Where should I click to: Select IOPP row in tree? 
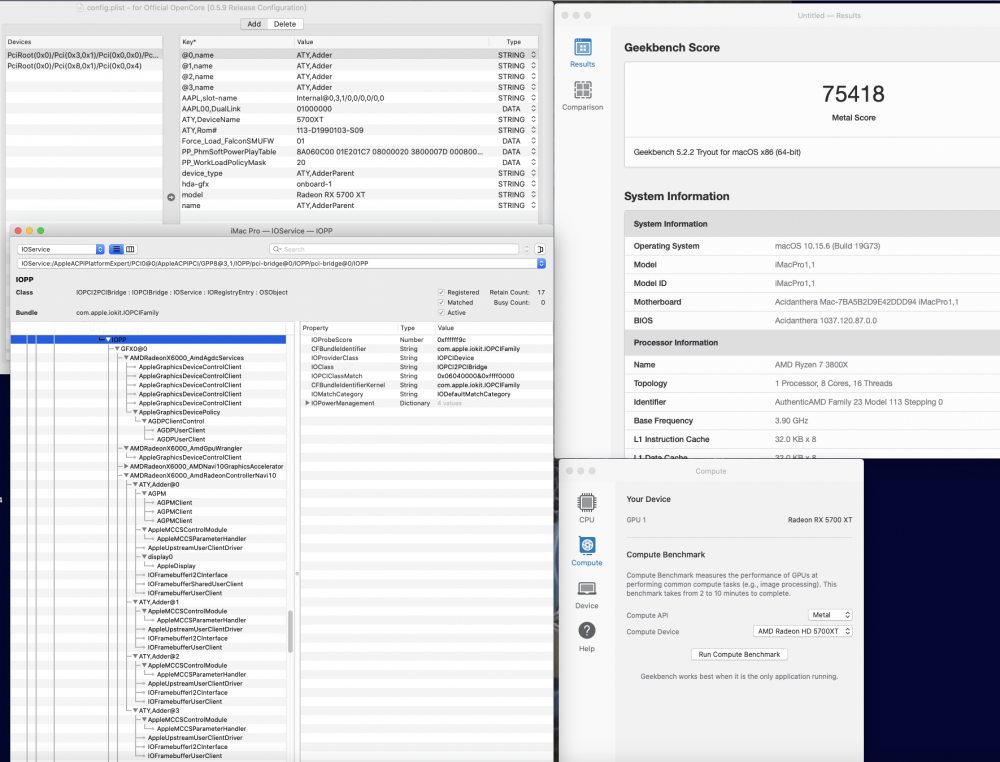tap(148, 339)
